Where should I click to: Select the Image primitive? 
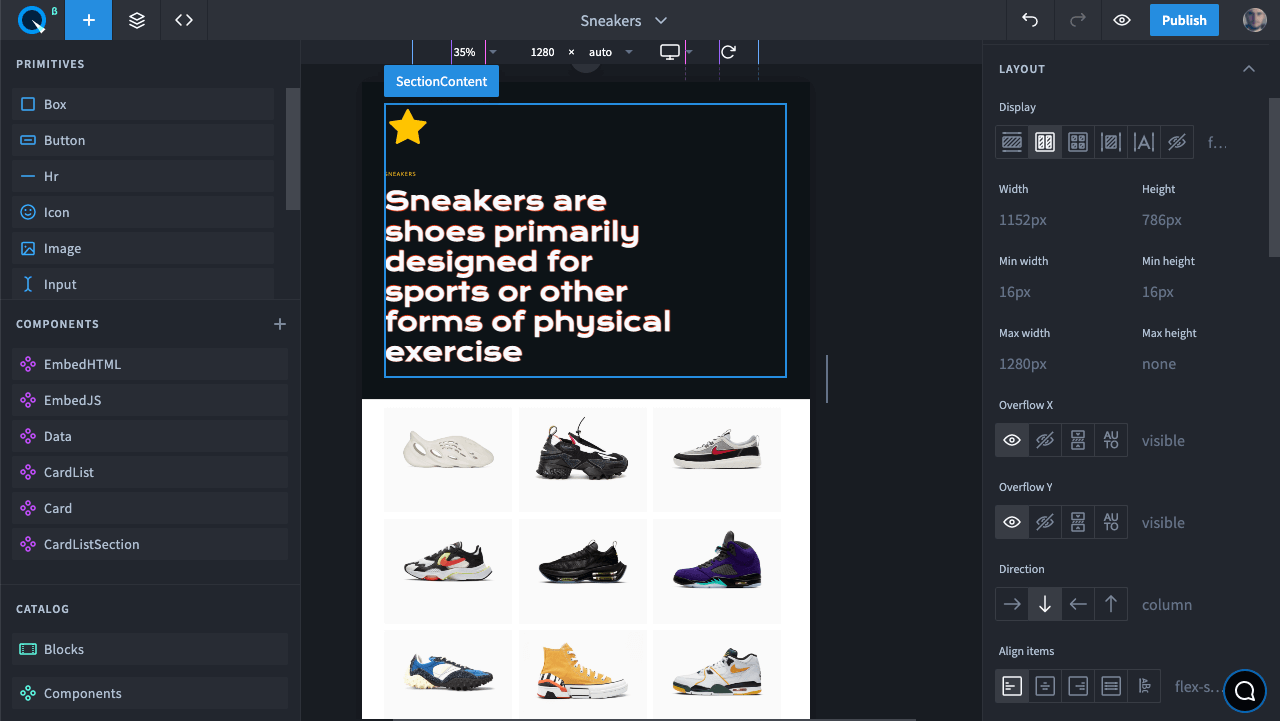(x=143, y=248)
